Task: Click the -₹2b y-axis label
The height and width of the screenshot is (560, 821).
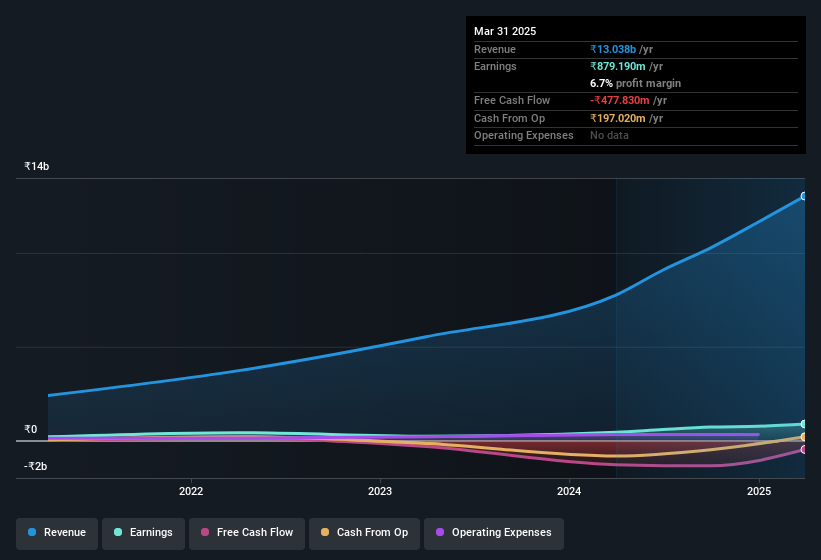Action: pos(36,466)
